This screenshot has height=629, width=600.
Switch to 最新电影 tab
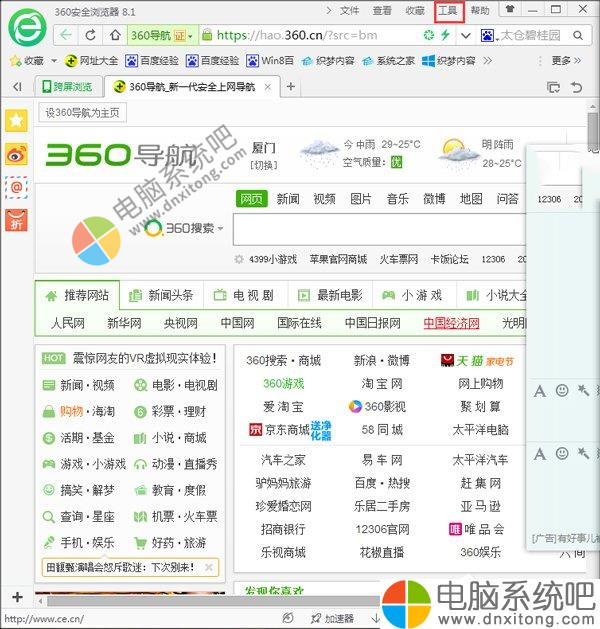tap(330, 296)
